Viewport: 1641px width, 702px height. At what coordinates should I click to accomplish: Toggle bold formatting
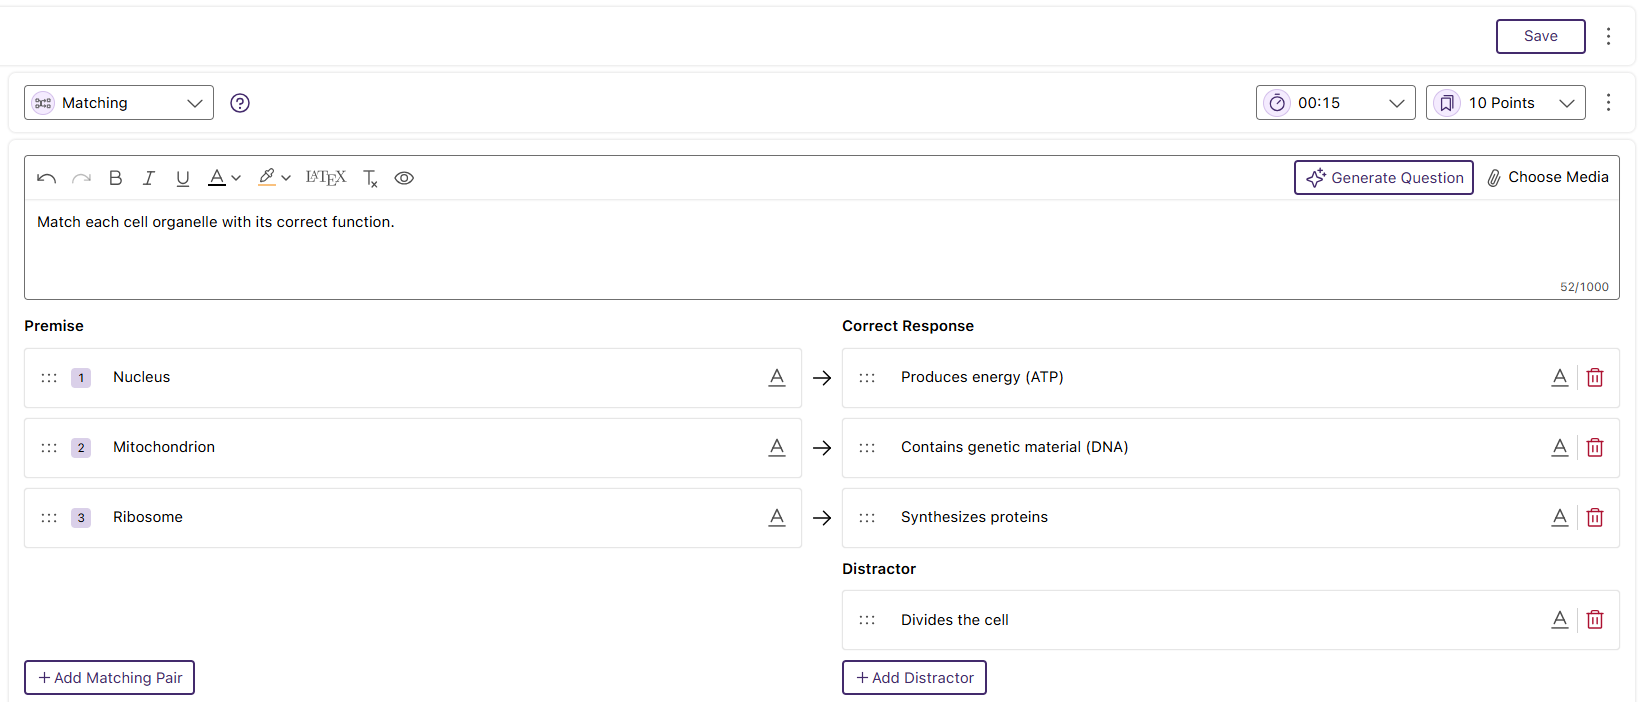coord(115,178)
